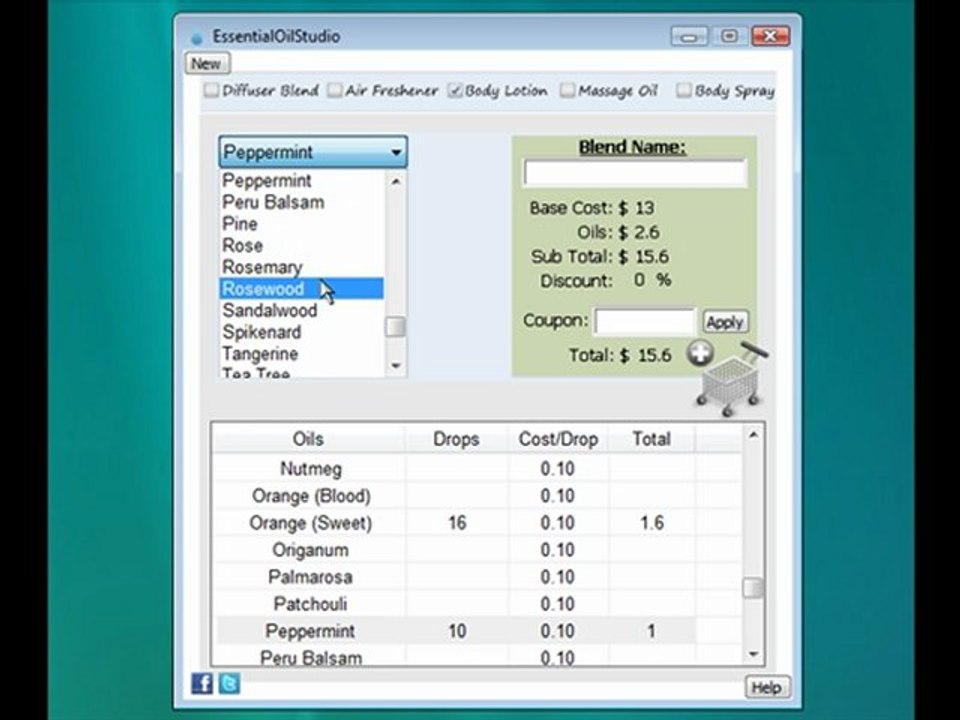
Task: Click the Drops cell for Nutmeg
Action: 457,469
